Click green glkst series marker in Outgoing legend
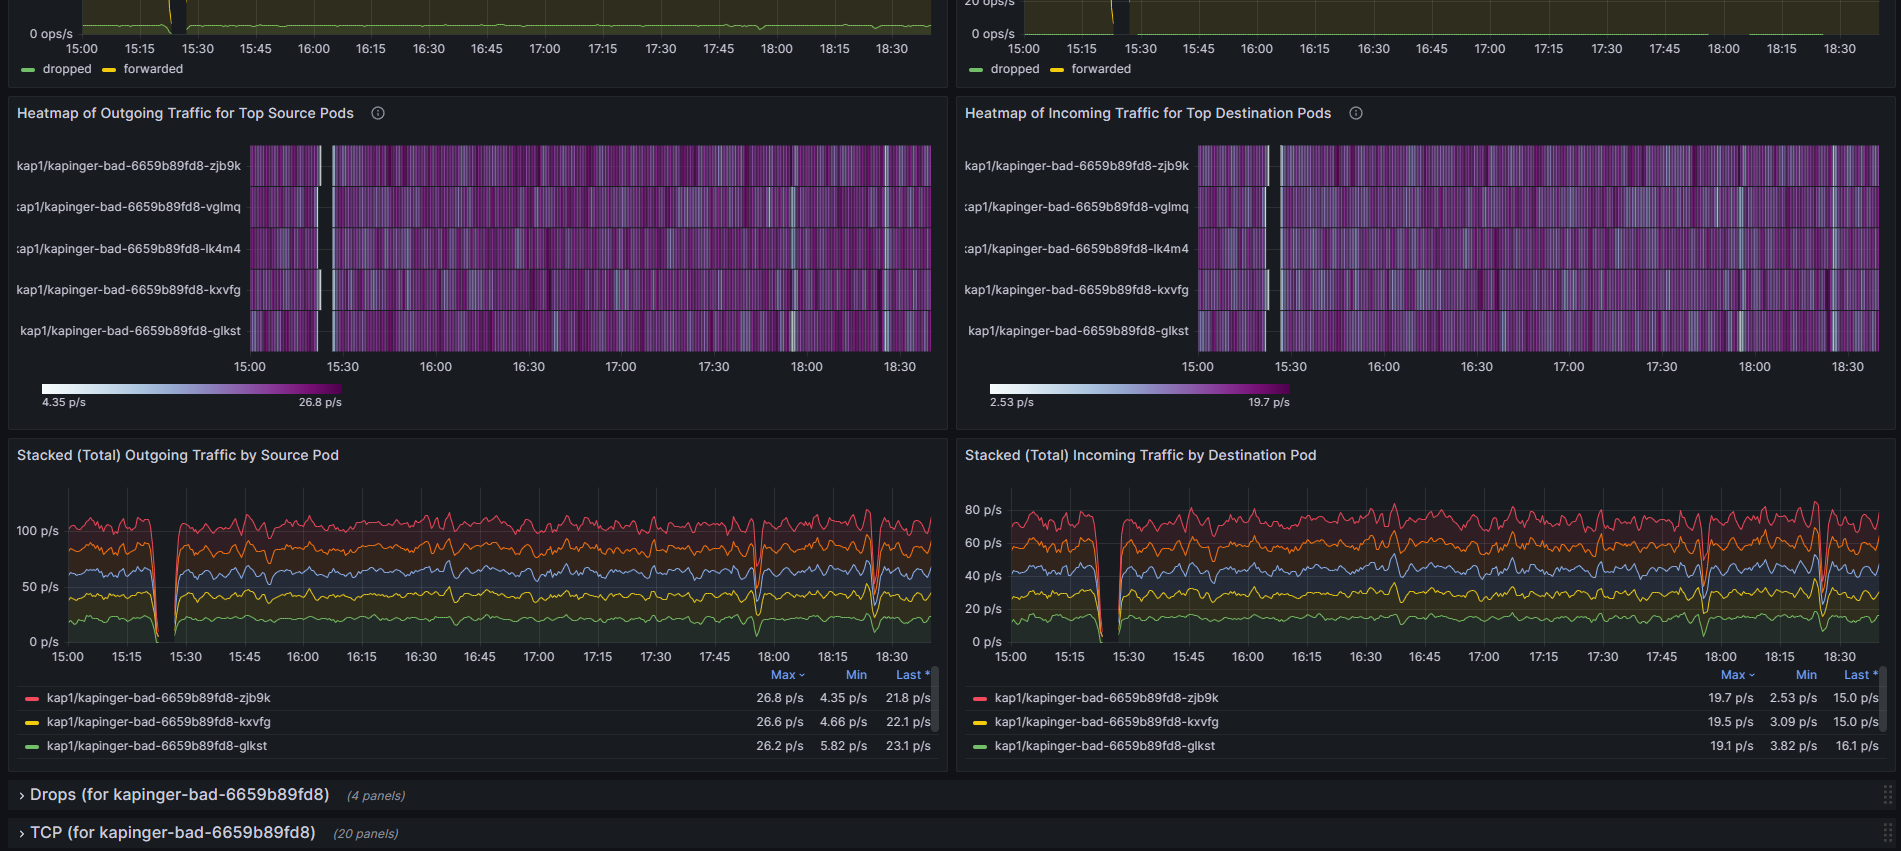The height and width of the screenshot is (851, 1901). click(x=32, y=747)
